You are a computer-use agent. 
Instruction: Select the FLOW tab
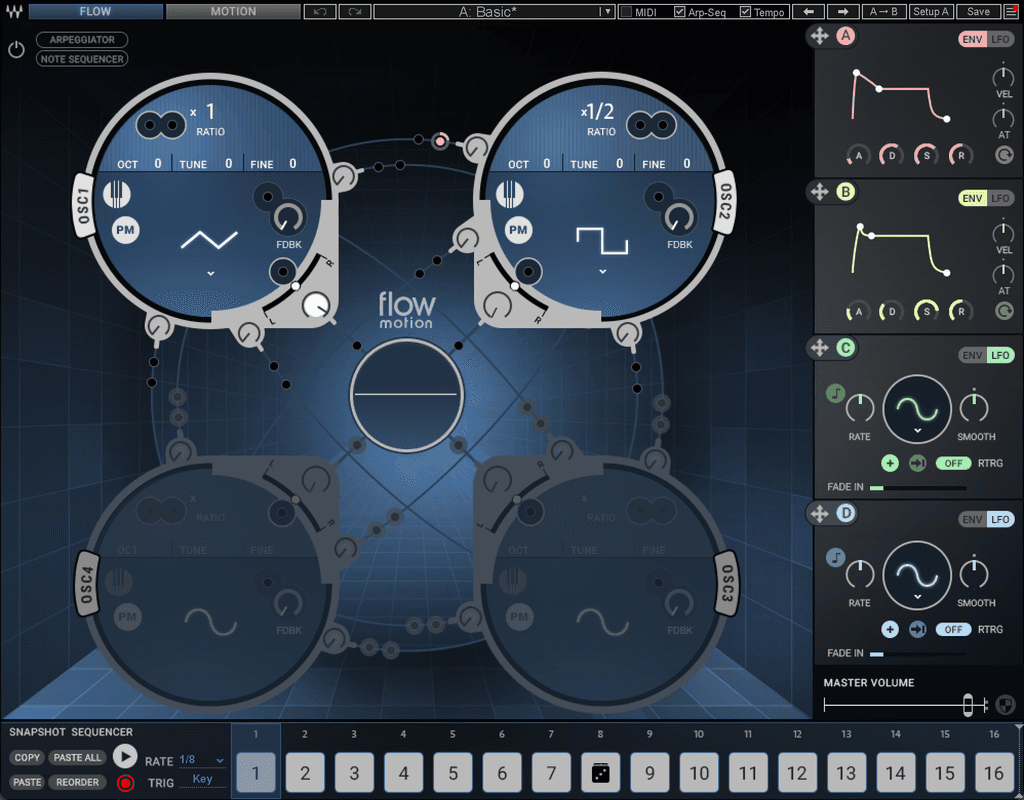pos(95,11)
